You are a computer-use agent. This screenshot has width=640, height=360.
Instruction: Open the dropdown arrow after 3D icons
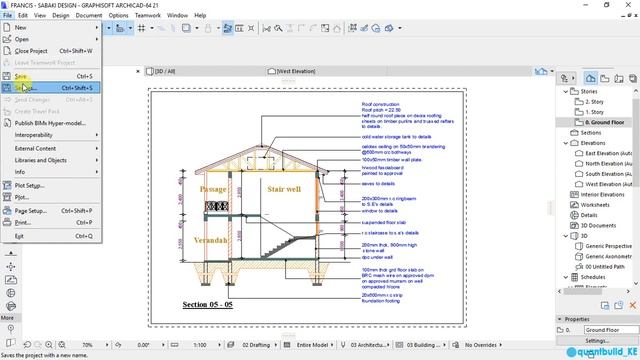click(400, 28)
